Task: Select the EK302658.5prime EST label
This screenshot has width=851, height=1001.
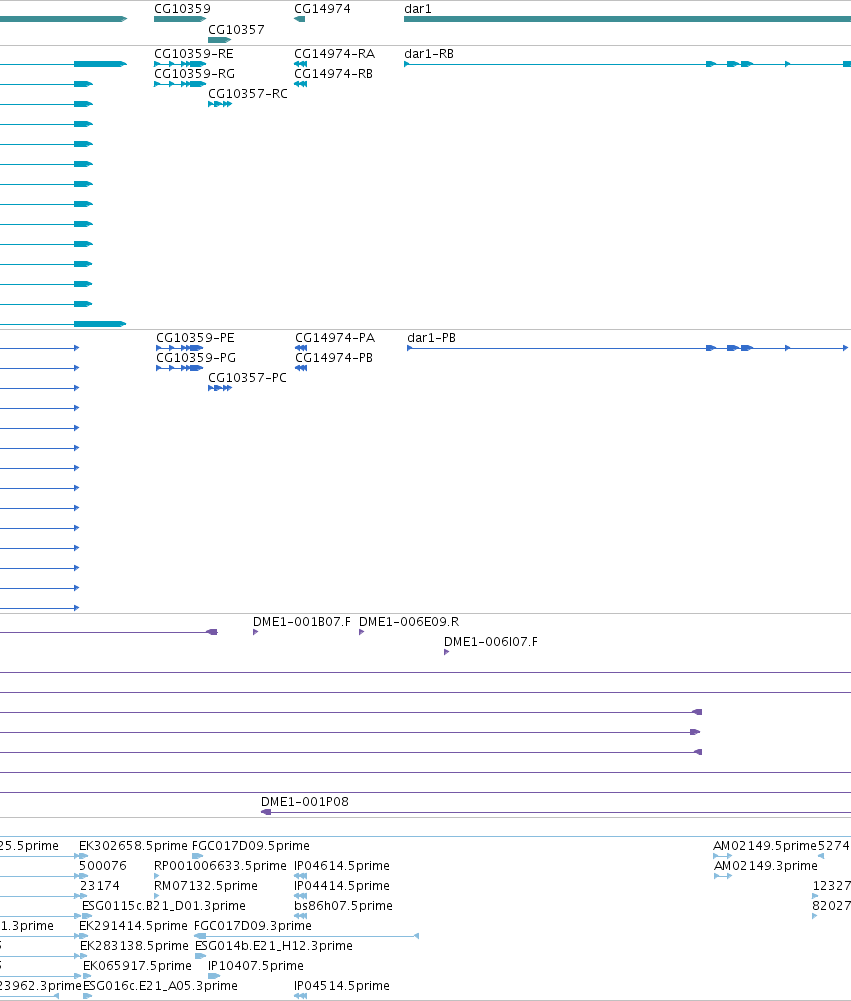Action: pos(133,846)
